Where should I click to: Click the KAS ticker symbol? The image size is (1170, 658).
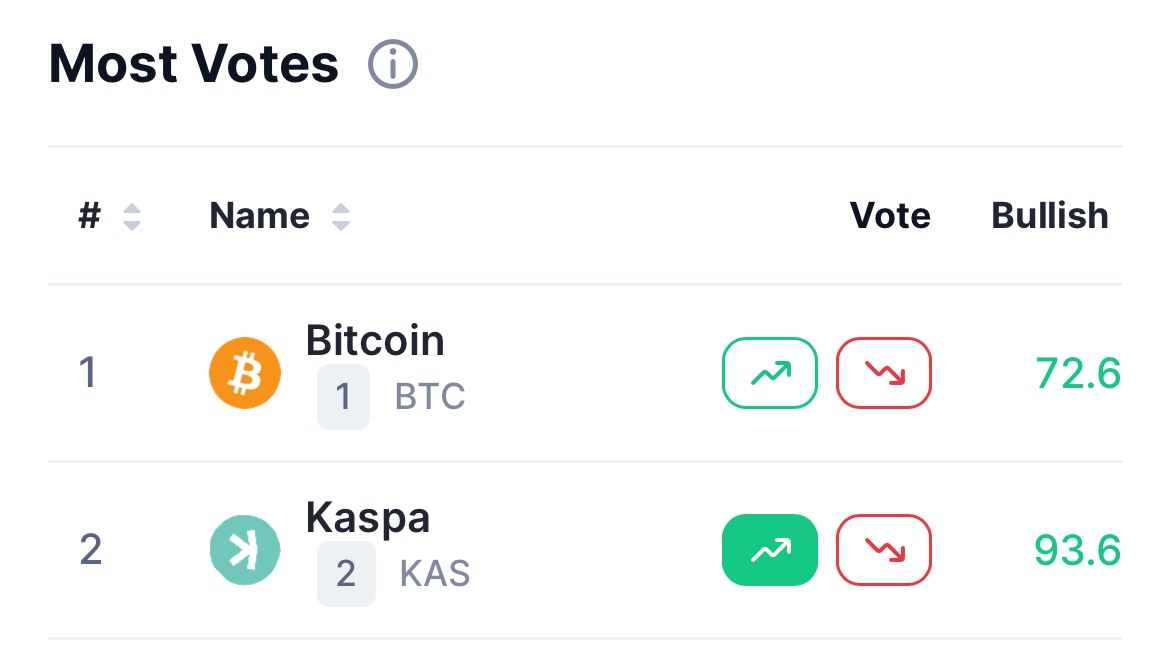pos(435,574)
